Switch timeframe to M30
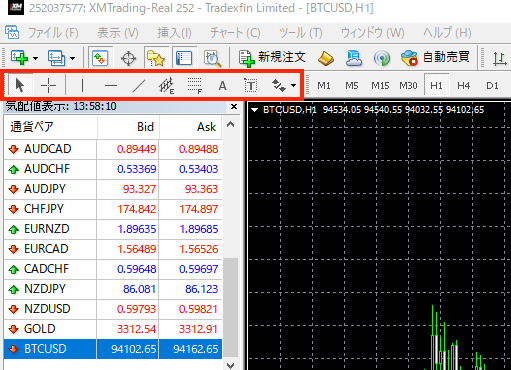This screenshot has height=370, width=511. pos(408,86)
